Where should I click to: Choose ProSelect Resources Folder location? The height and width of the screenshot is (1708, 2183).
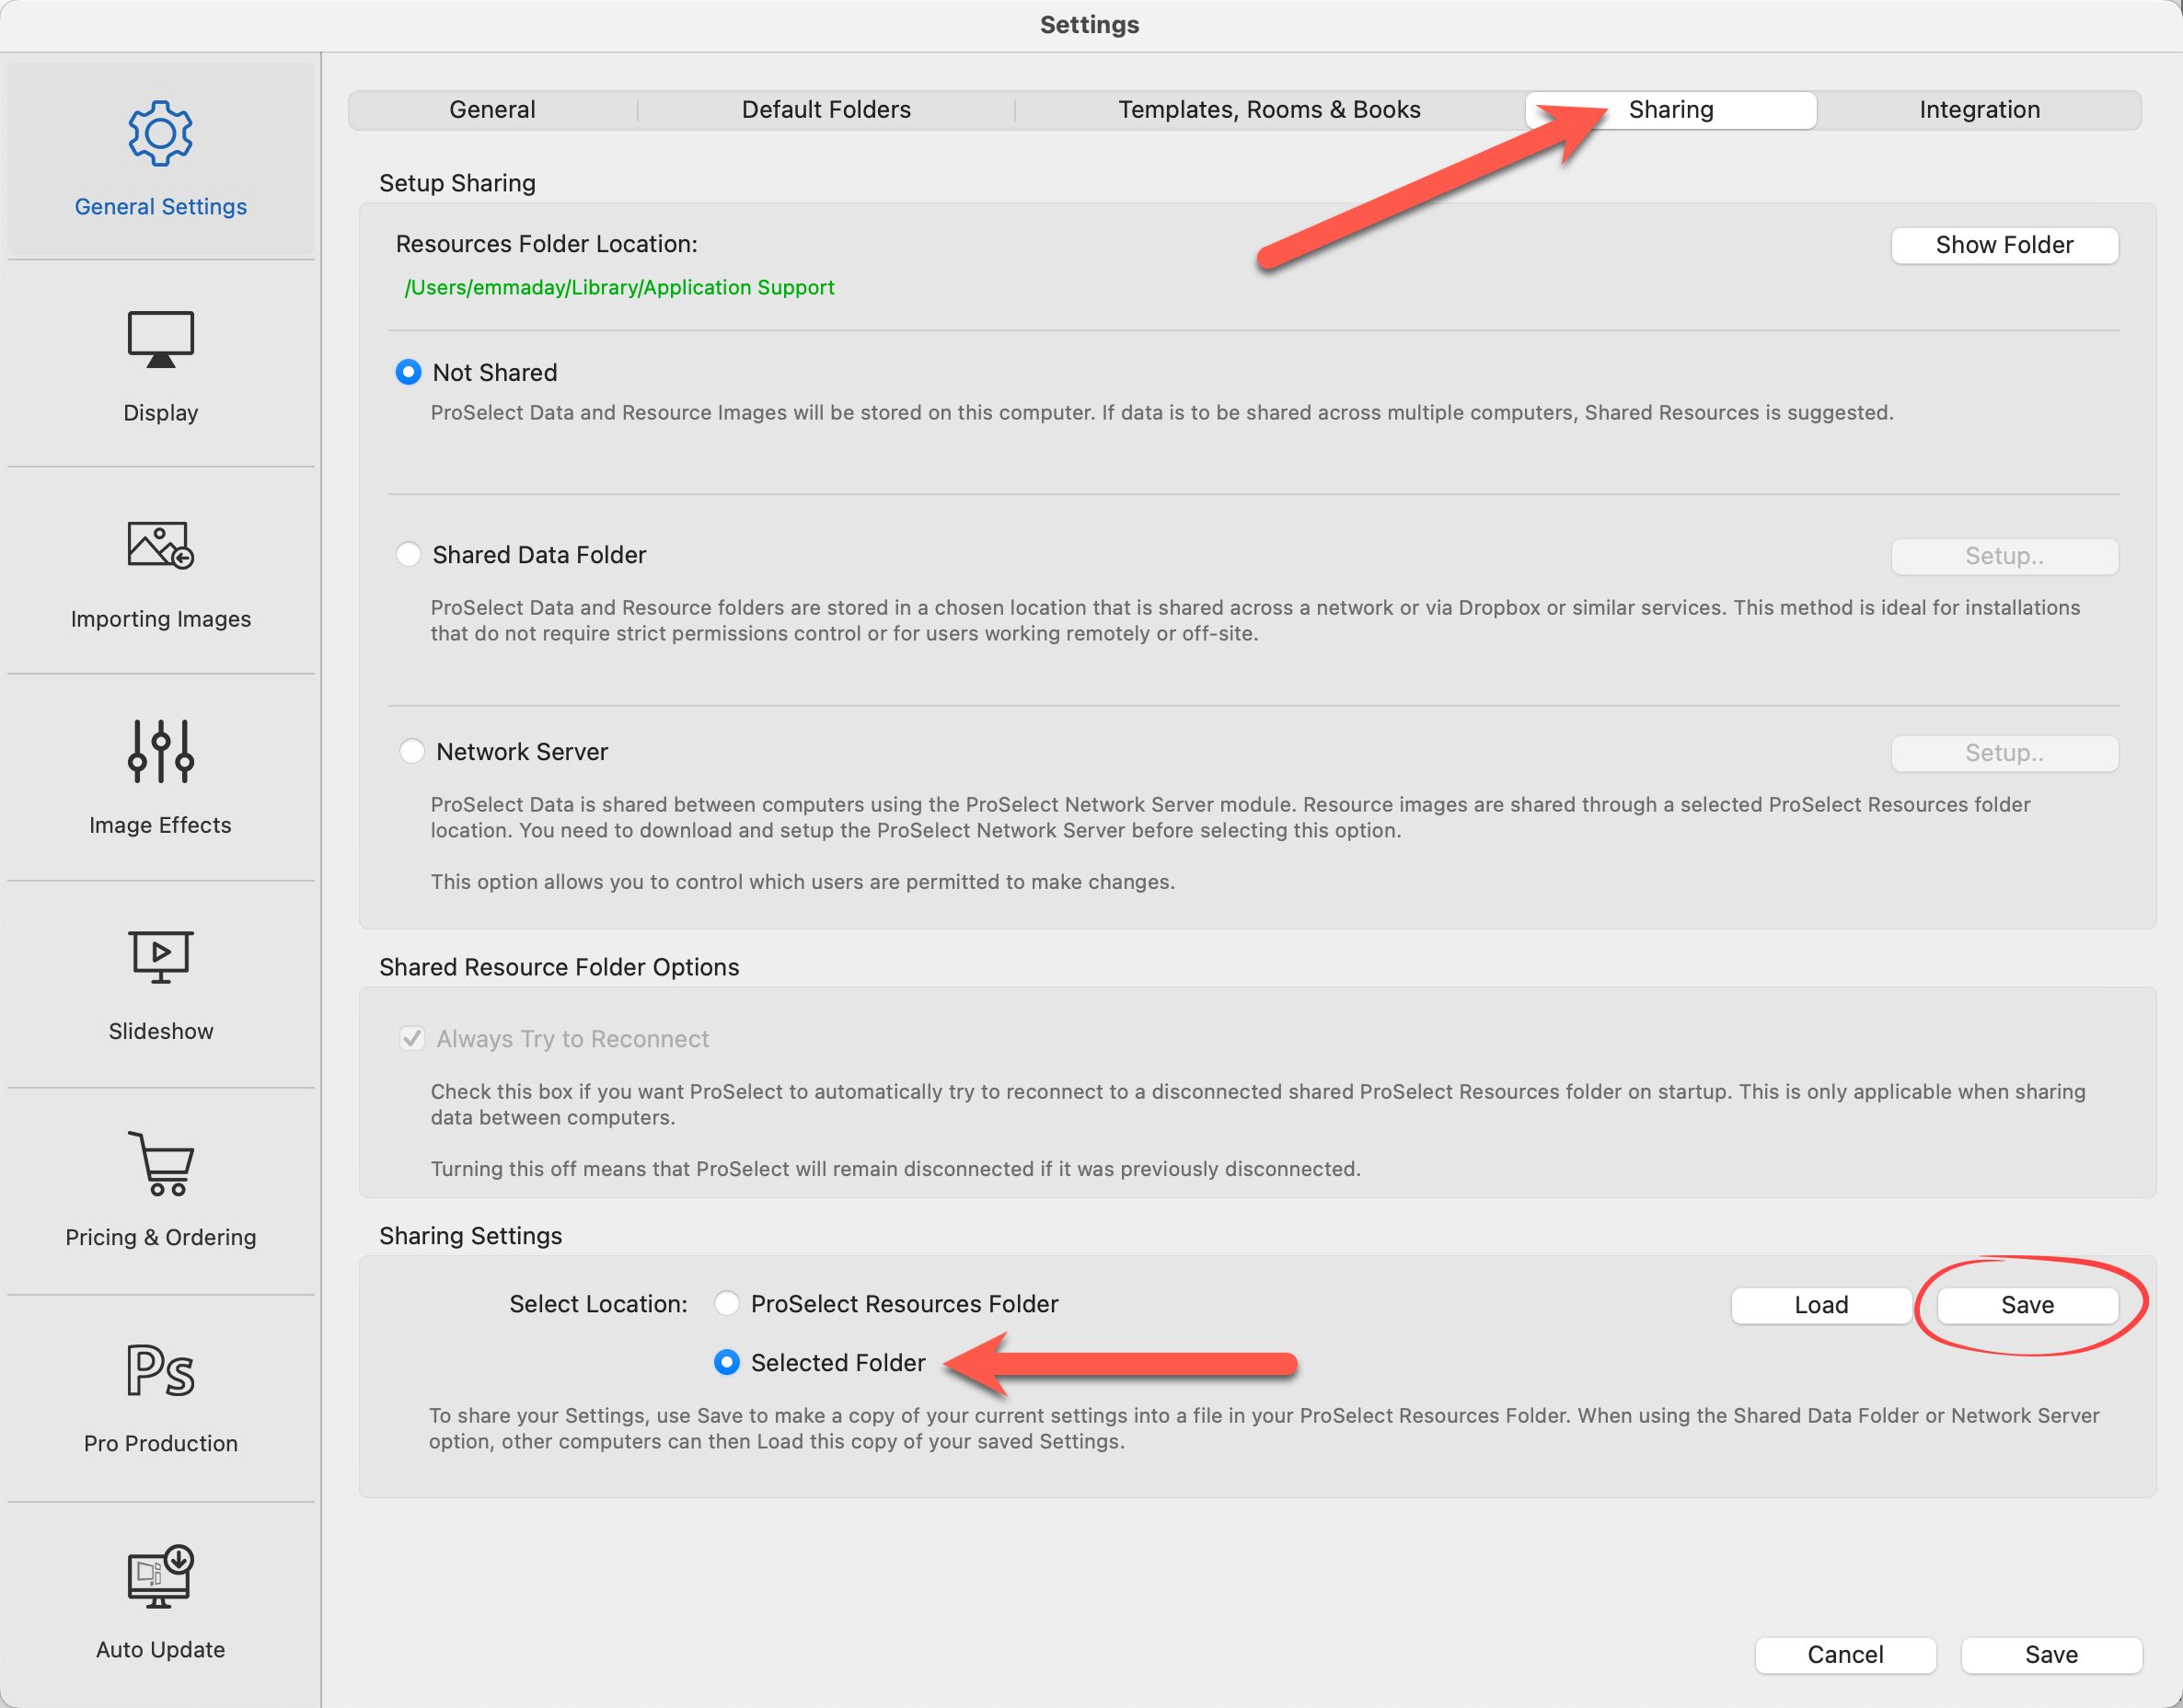pos(727,1303)
